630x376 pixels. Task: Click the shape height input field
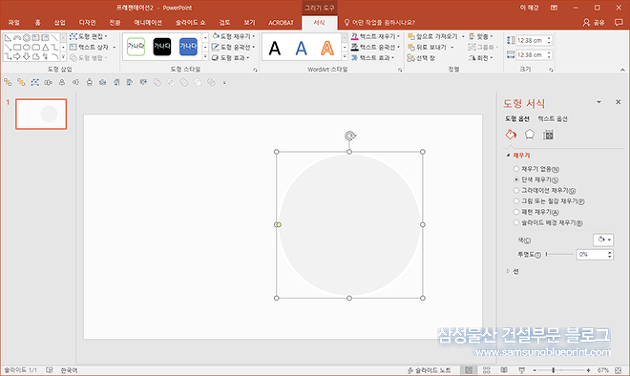click(x=530, y=41)
